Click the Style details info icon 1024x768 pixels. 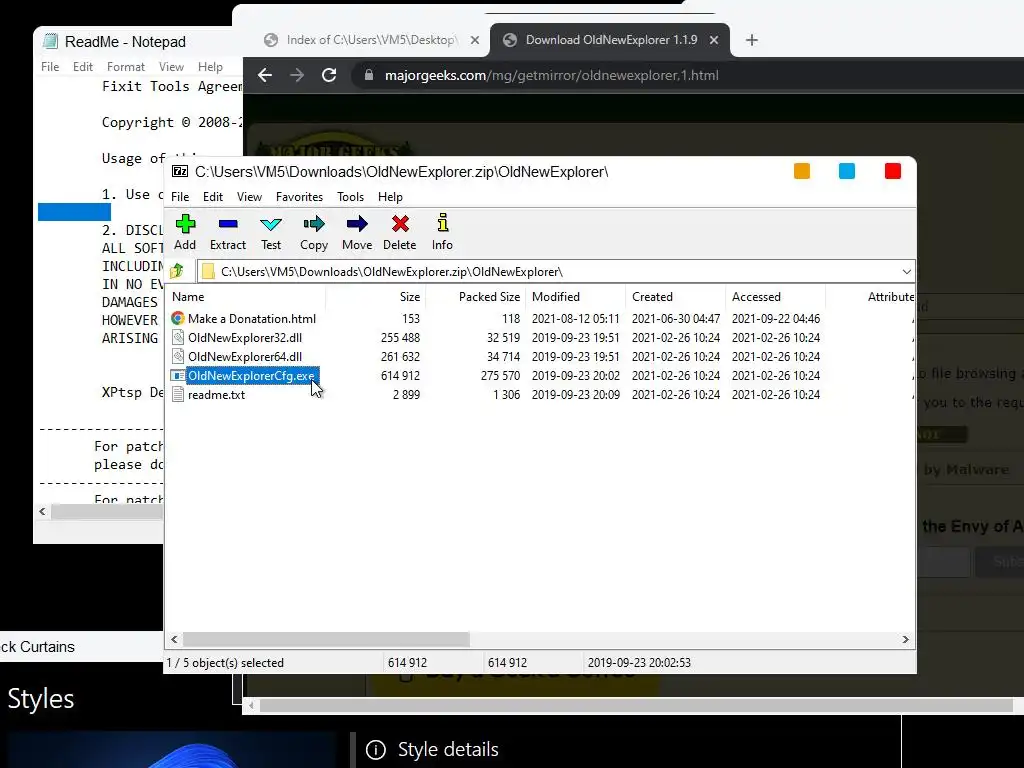[376, 749]
